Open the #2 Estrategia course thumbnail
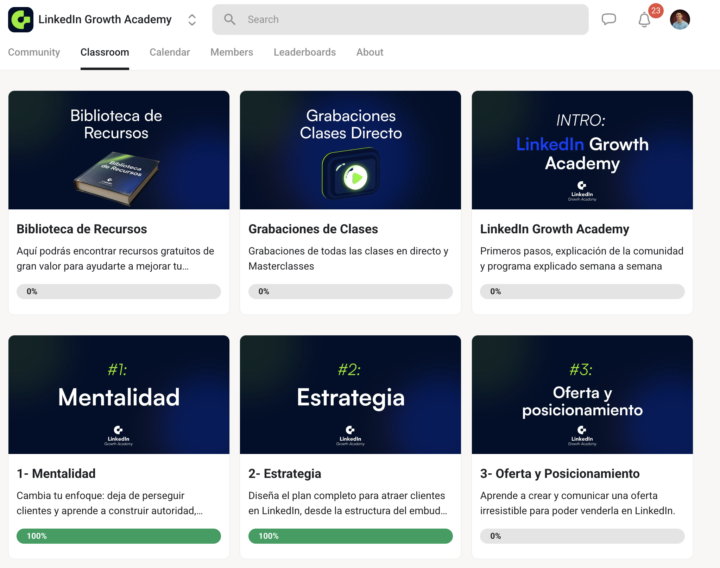The image size is (720, 568). [350, 394]
